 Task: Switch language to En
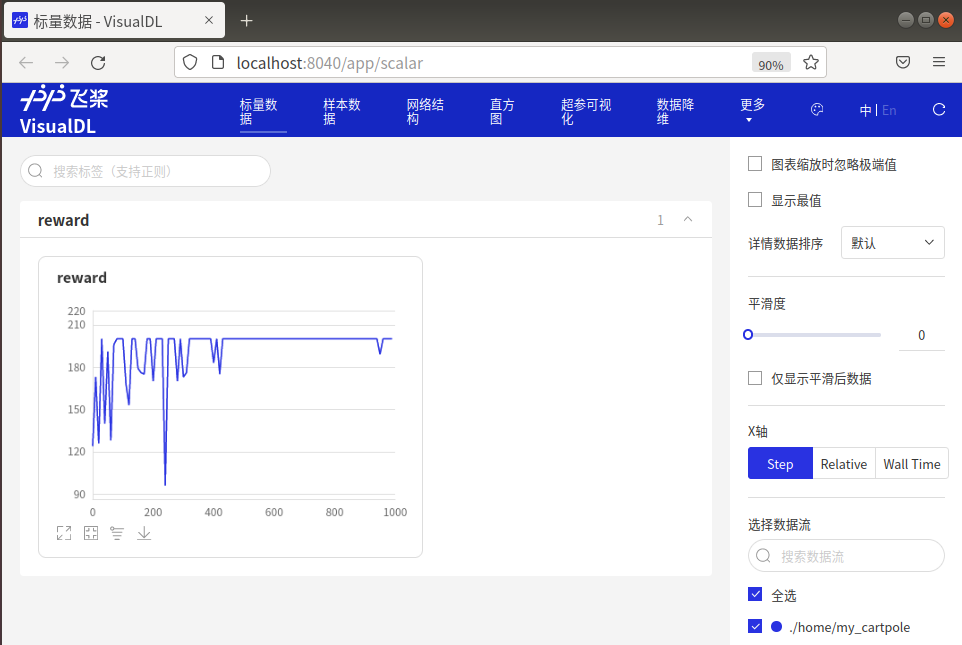(x=889, y=110)
